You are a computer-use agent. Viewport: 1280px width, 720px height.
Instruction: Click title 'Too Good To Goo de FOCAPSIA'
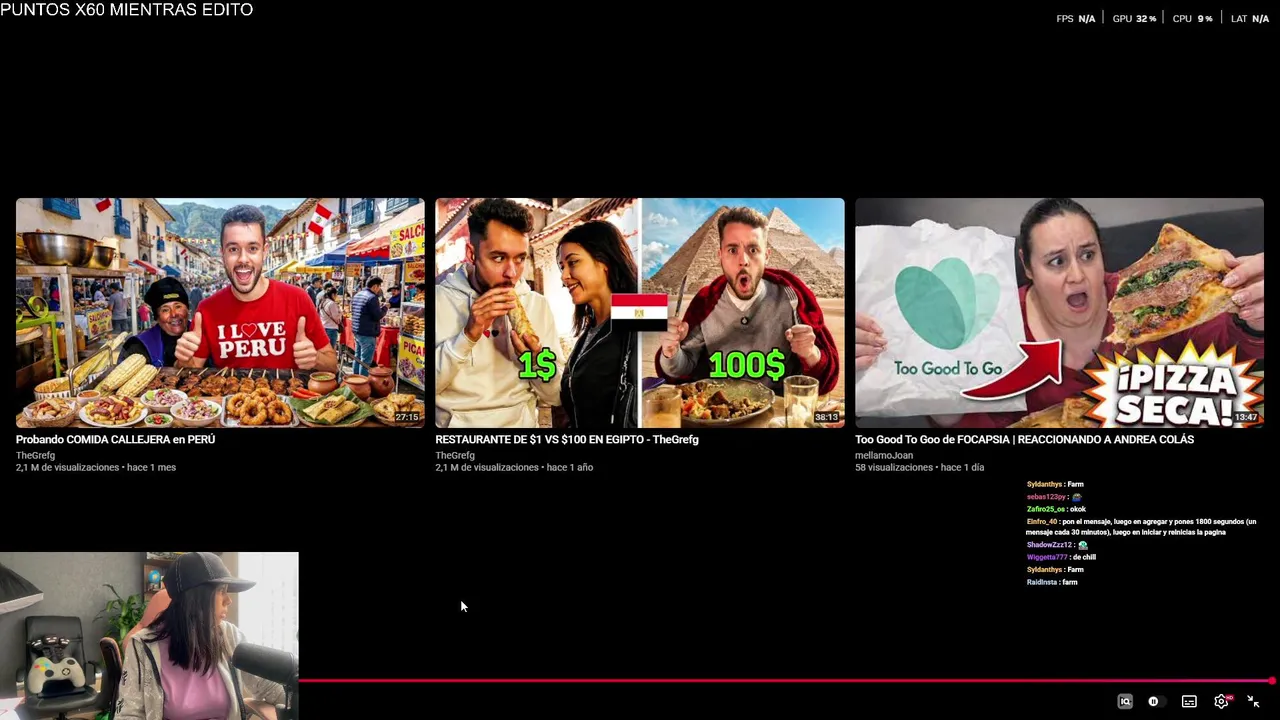click(x=1024, y=439)
